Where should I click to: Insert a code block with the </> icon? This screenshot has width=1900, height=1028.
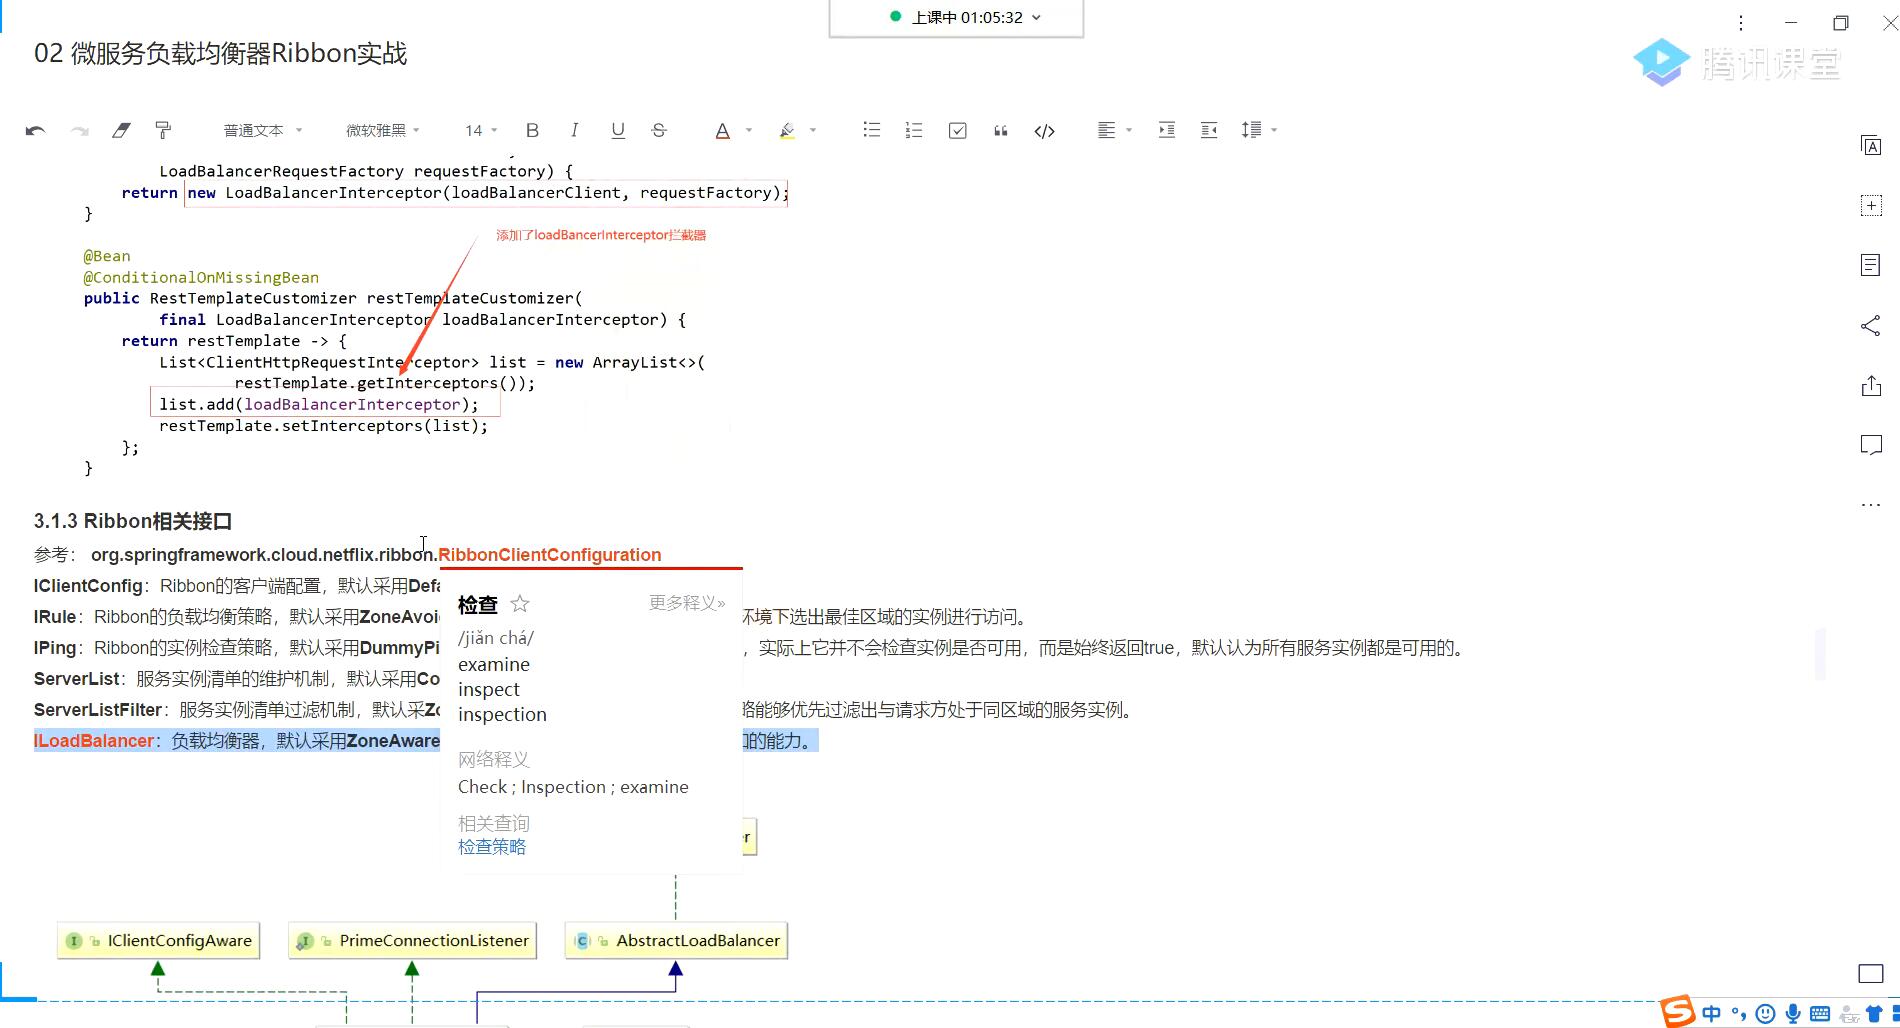(x=1044, y=131)
